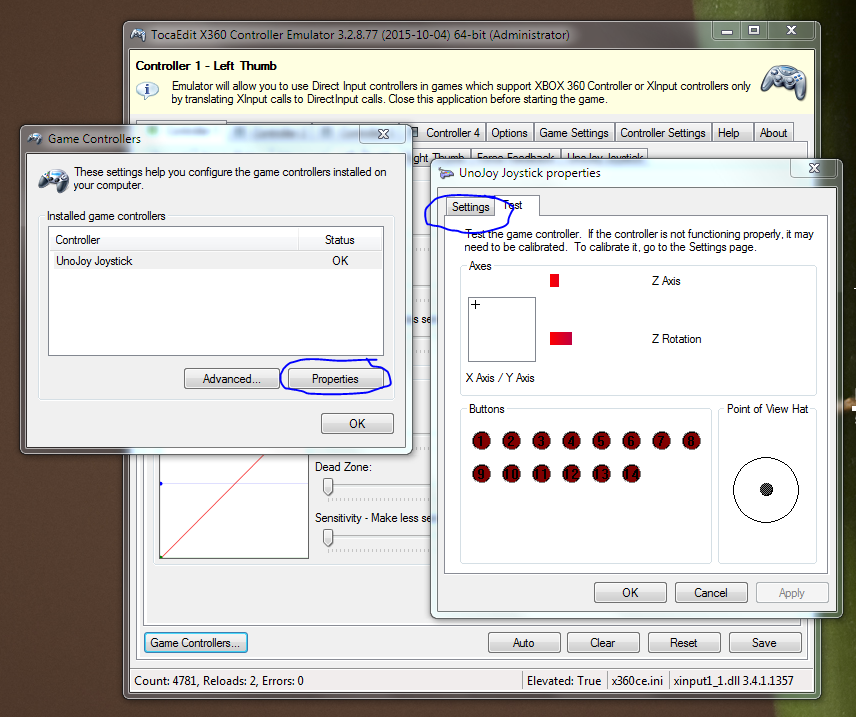
Task: Click the Properties button in Game Controllers
Action: (x=335, y=378)
